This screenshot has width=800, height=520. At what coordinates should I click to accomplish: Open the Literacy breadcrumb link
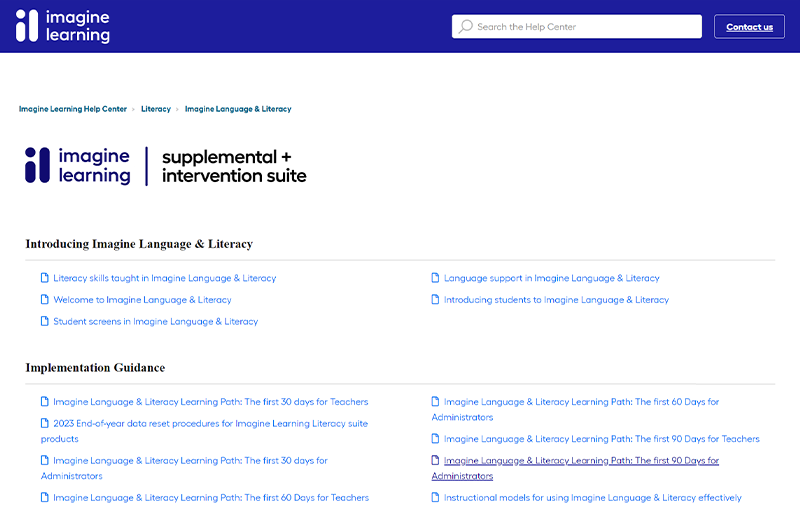156,109
